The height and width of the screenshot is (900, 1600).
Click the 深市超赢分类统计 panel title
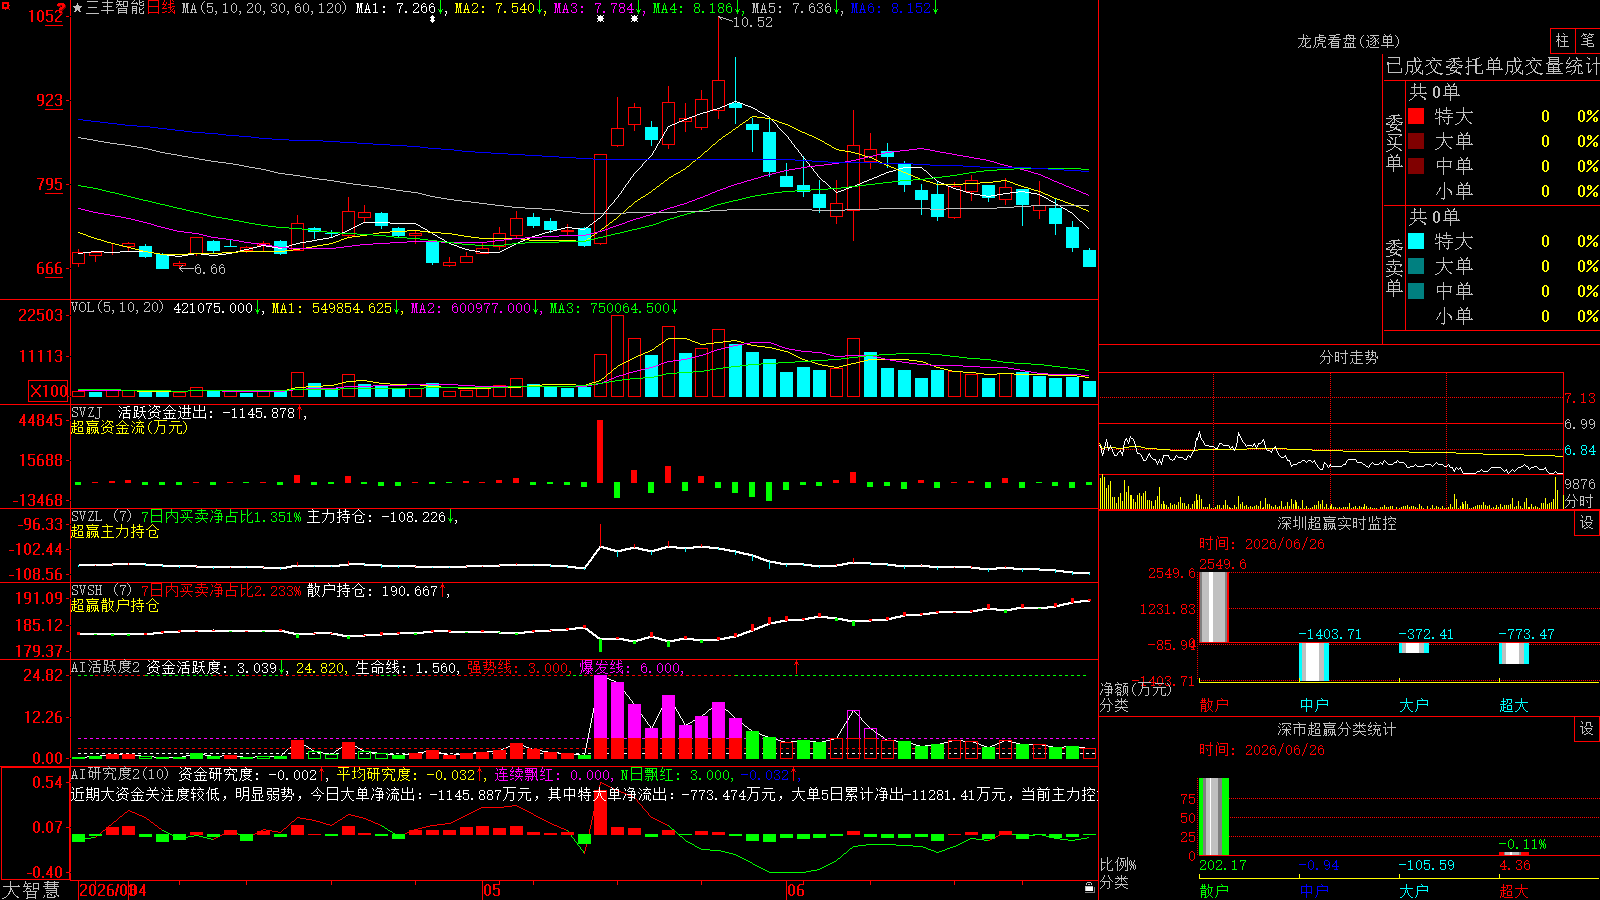click(x=1336, y=729)
